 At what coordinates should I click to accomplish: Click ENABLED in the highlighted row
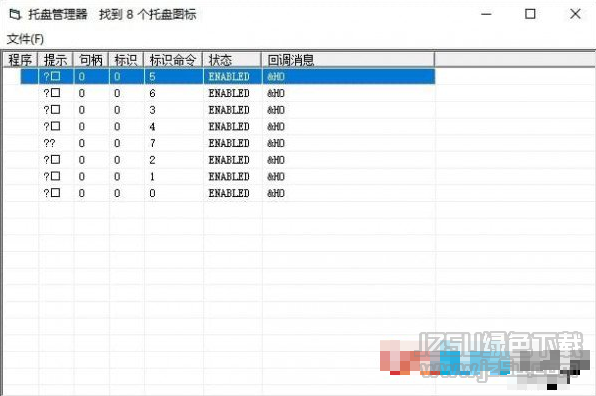229,76
